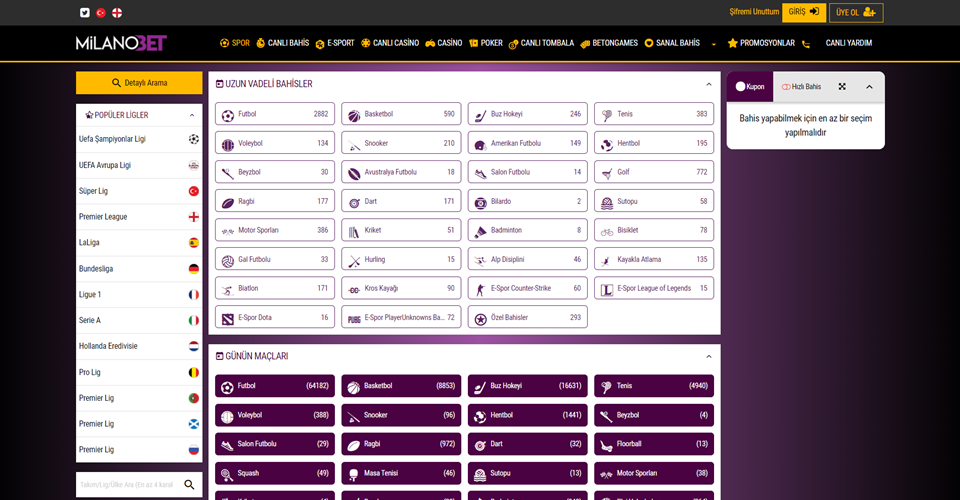Open today's Floorball (13) matches
Screen dimensions: 960x500
click(654, 444)
